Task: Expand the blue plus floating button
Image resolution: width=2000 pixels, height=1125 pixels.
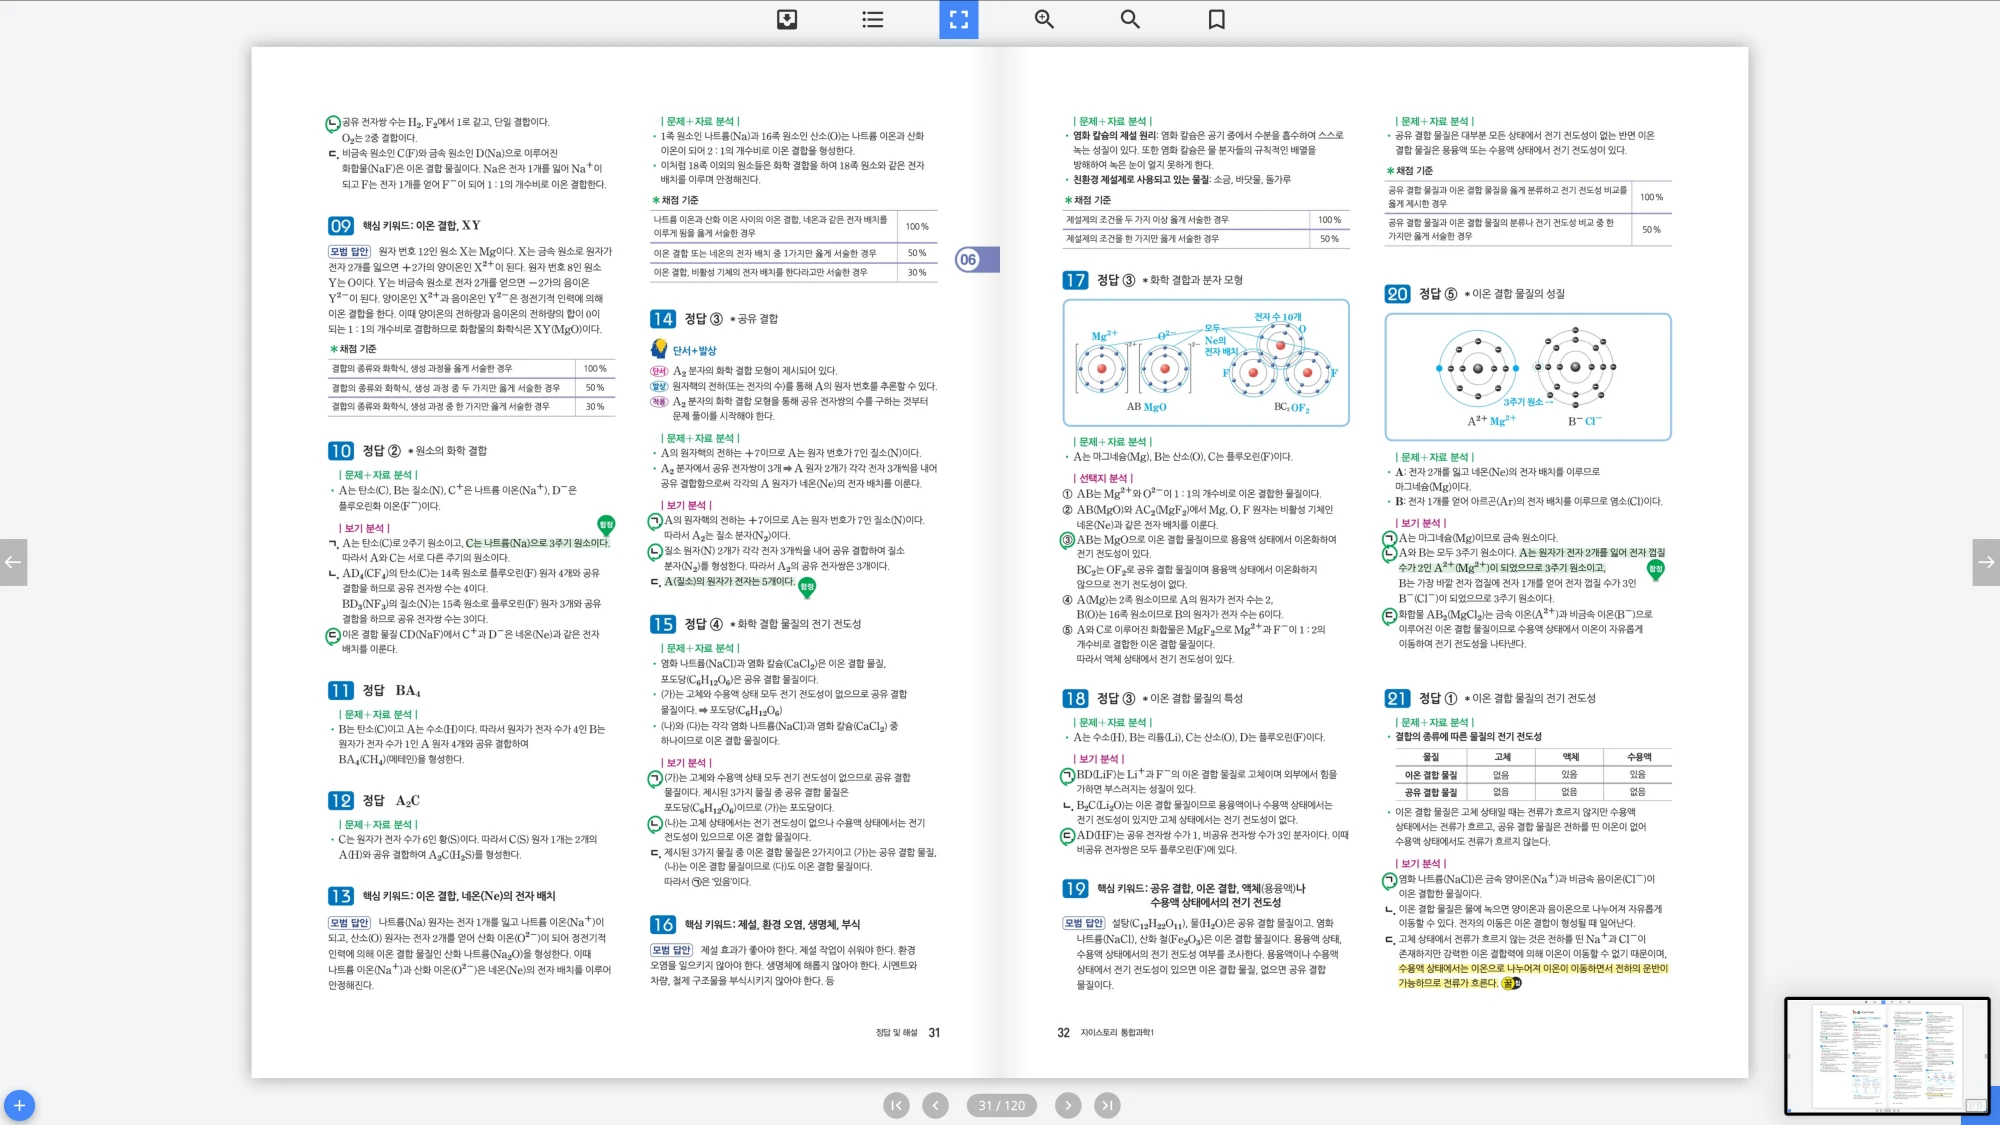Action: (x=19, y=1105)
